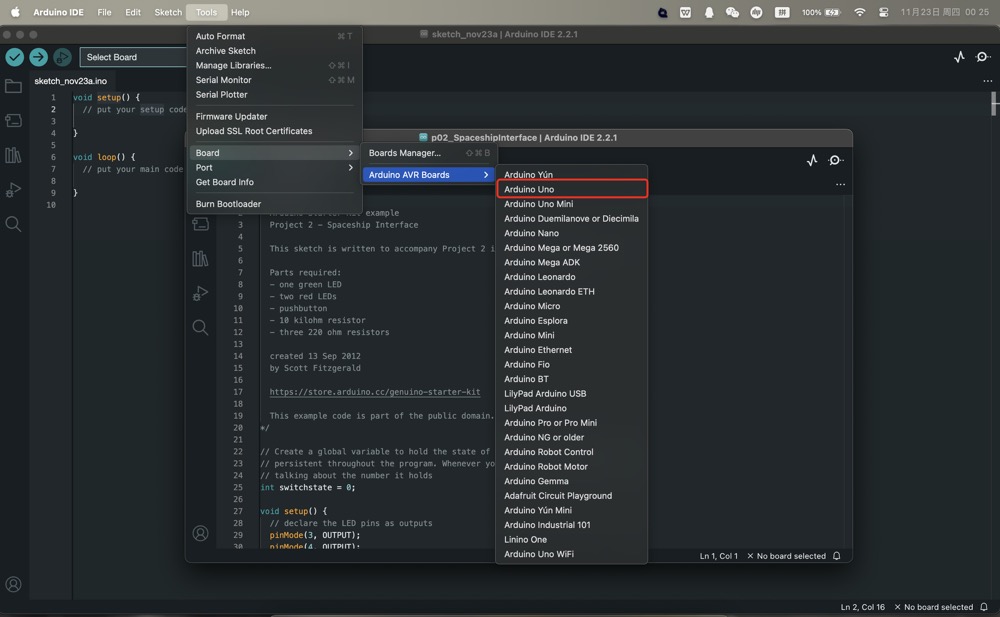Click the Upload arrow button
The width and height of the screenshot is (1000, 617).
38,57
